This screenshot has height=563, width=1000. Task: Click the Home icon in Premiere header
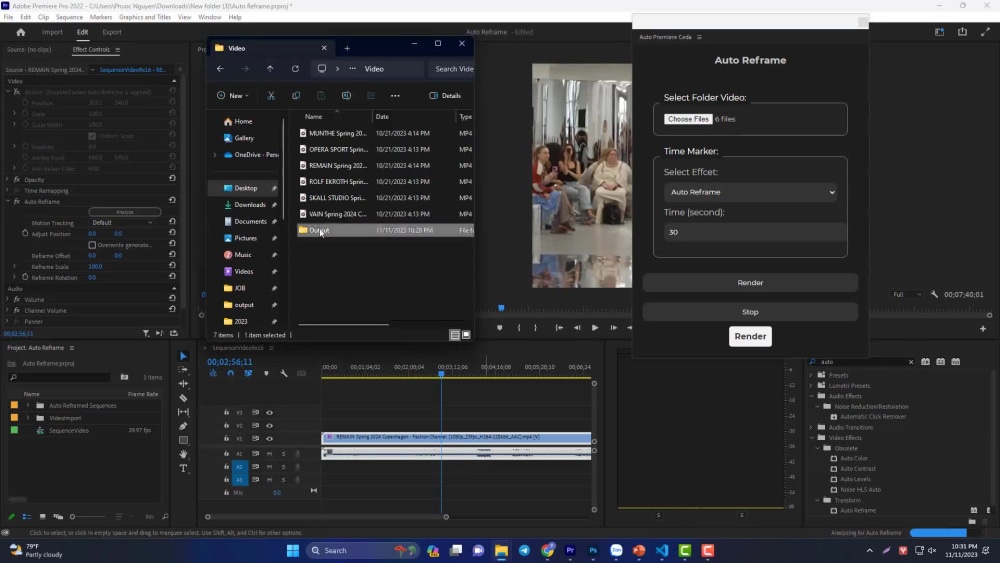pyautogui.click(x=20, y=32)
